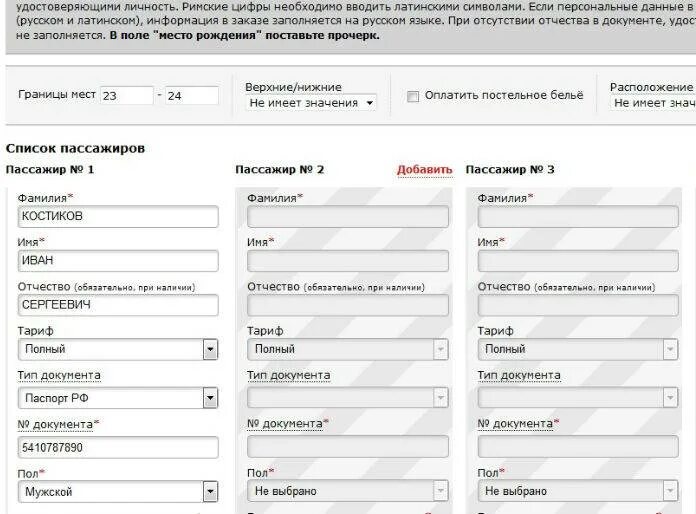This screenshot has width=696, height=514.
Task: Click passenger 1 'Имя' field ИВАН
Action: tap(118, 260)
